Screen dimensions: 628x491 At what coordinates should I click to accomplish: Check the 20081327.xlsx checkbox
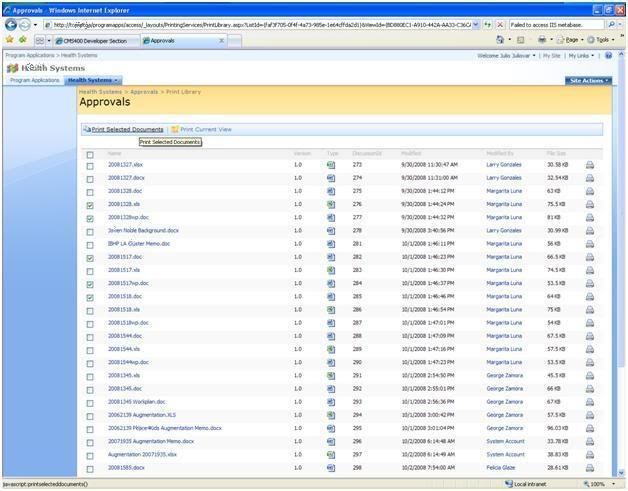click(x=90, y=166)
